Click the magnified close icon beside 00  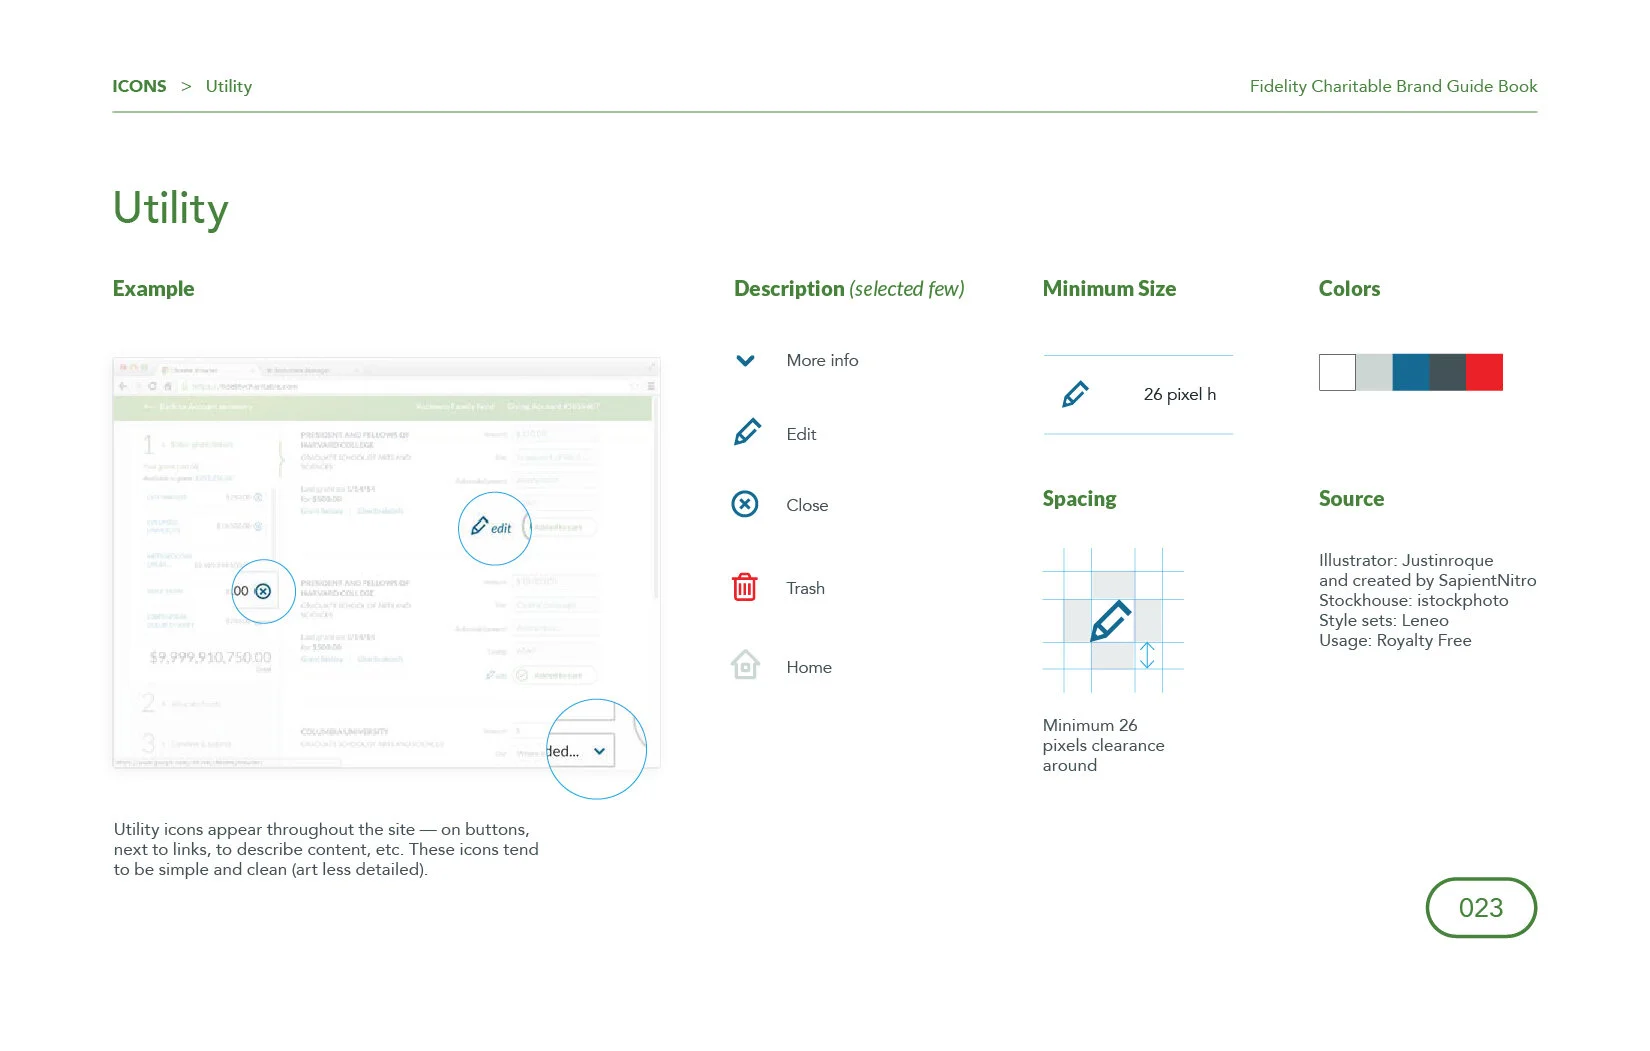[263, 591]
